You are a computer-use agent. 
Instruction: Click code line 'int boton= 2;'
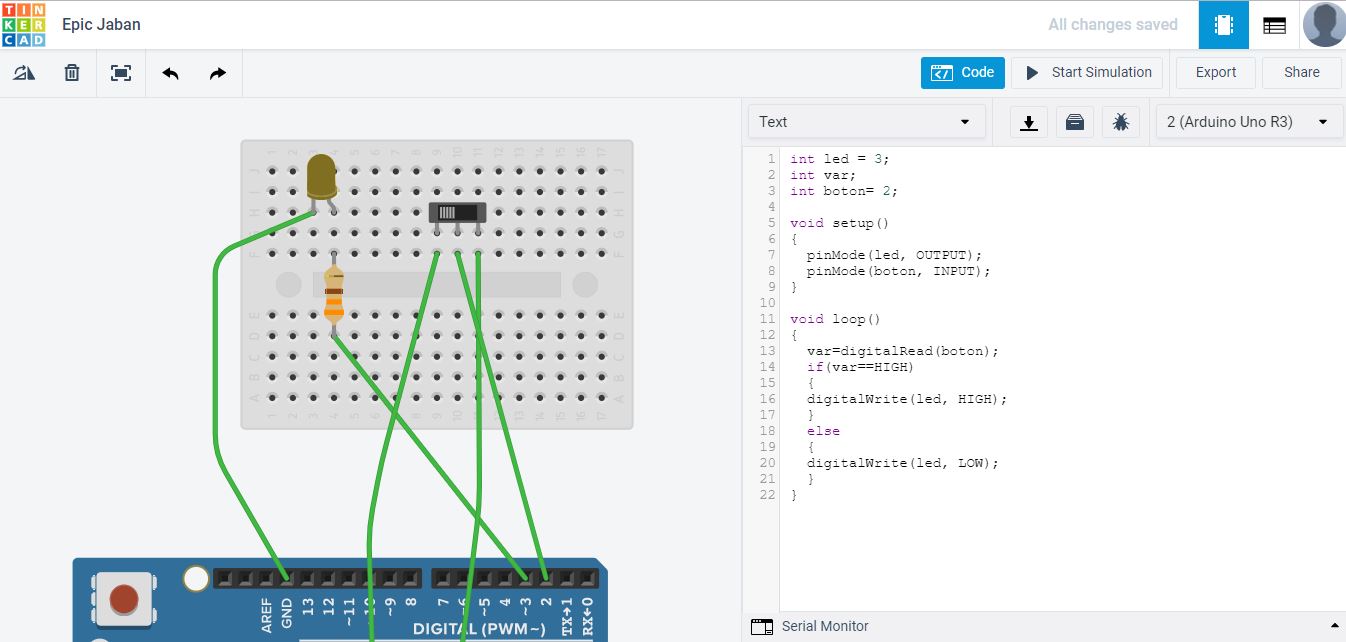coord(843,191)
